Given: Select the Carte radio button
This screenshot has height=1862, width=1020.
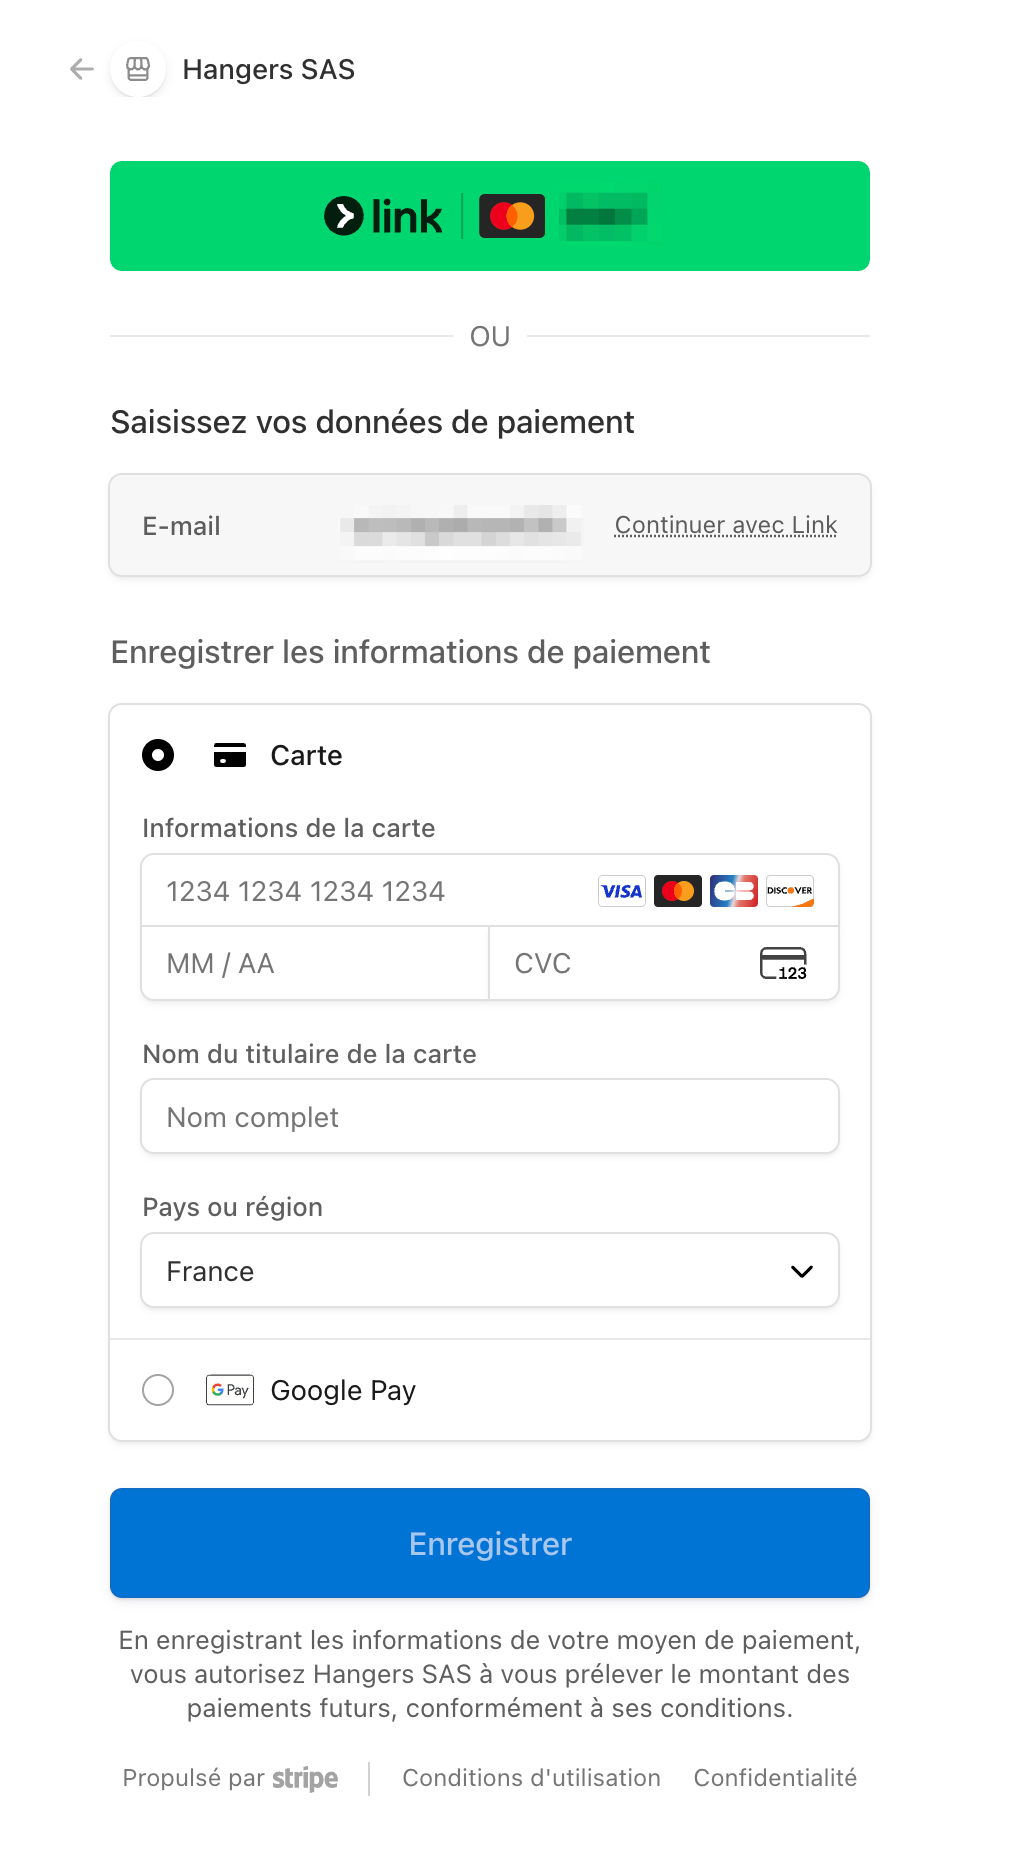Looking at the screenshot, I should click(158, 755).
